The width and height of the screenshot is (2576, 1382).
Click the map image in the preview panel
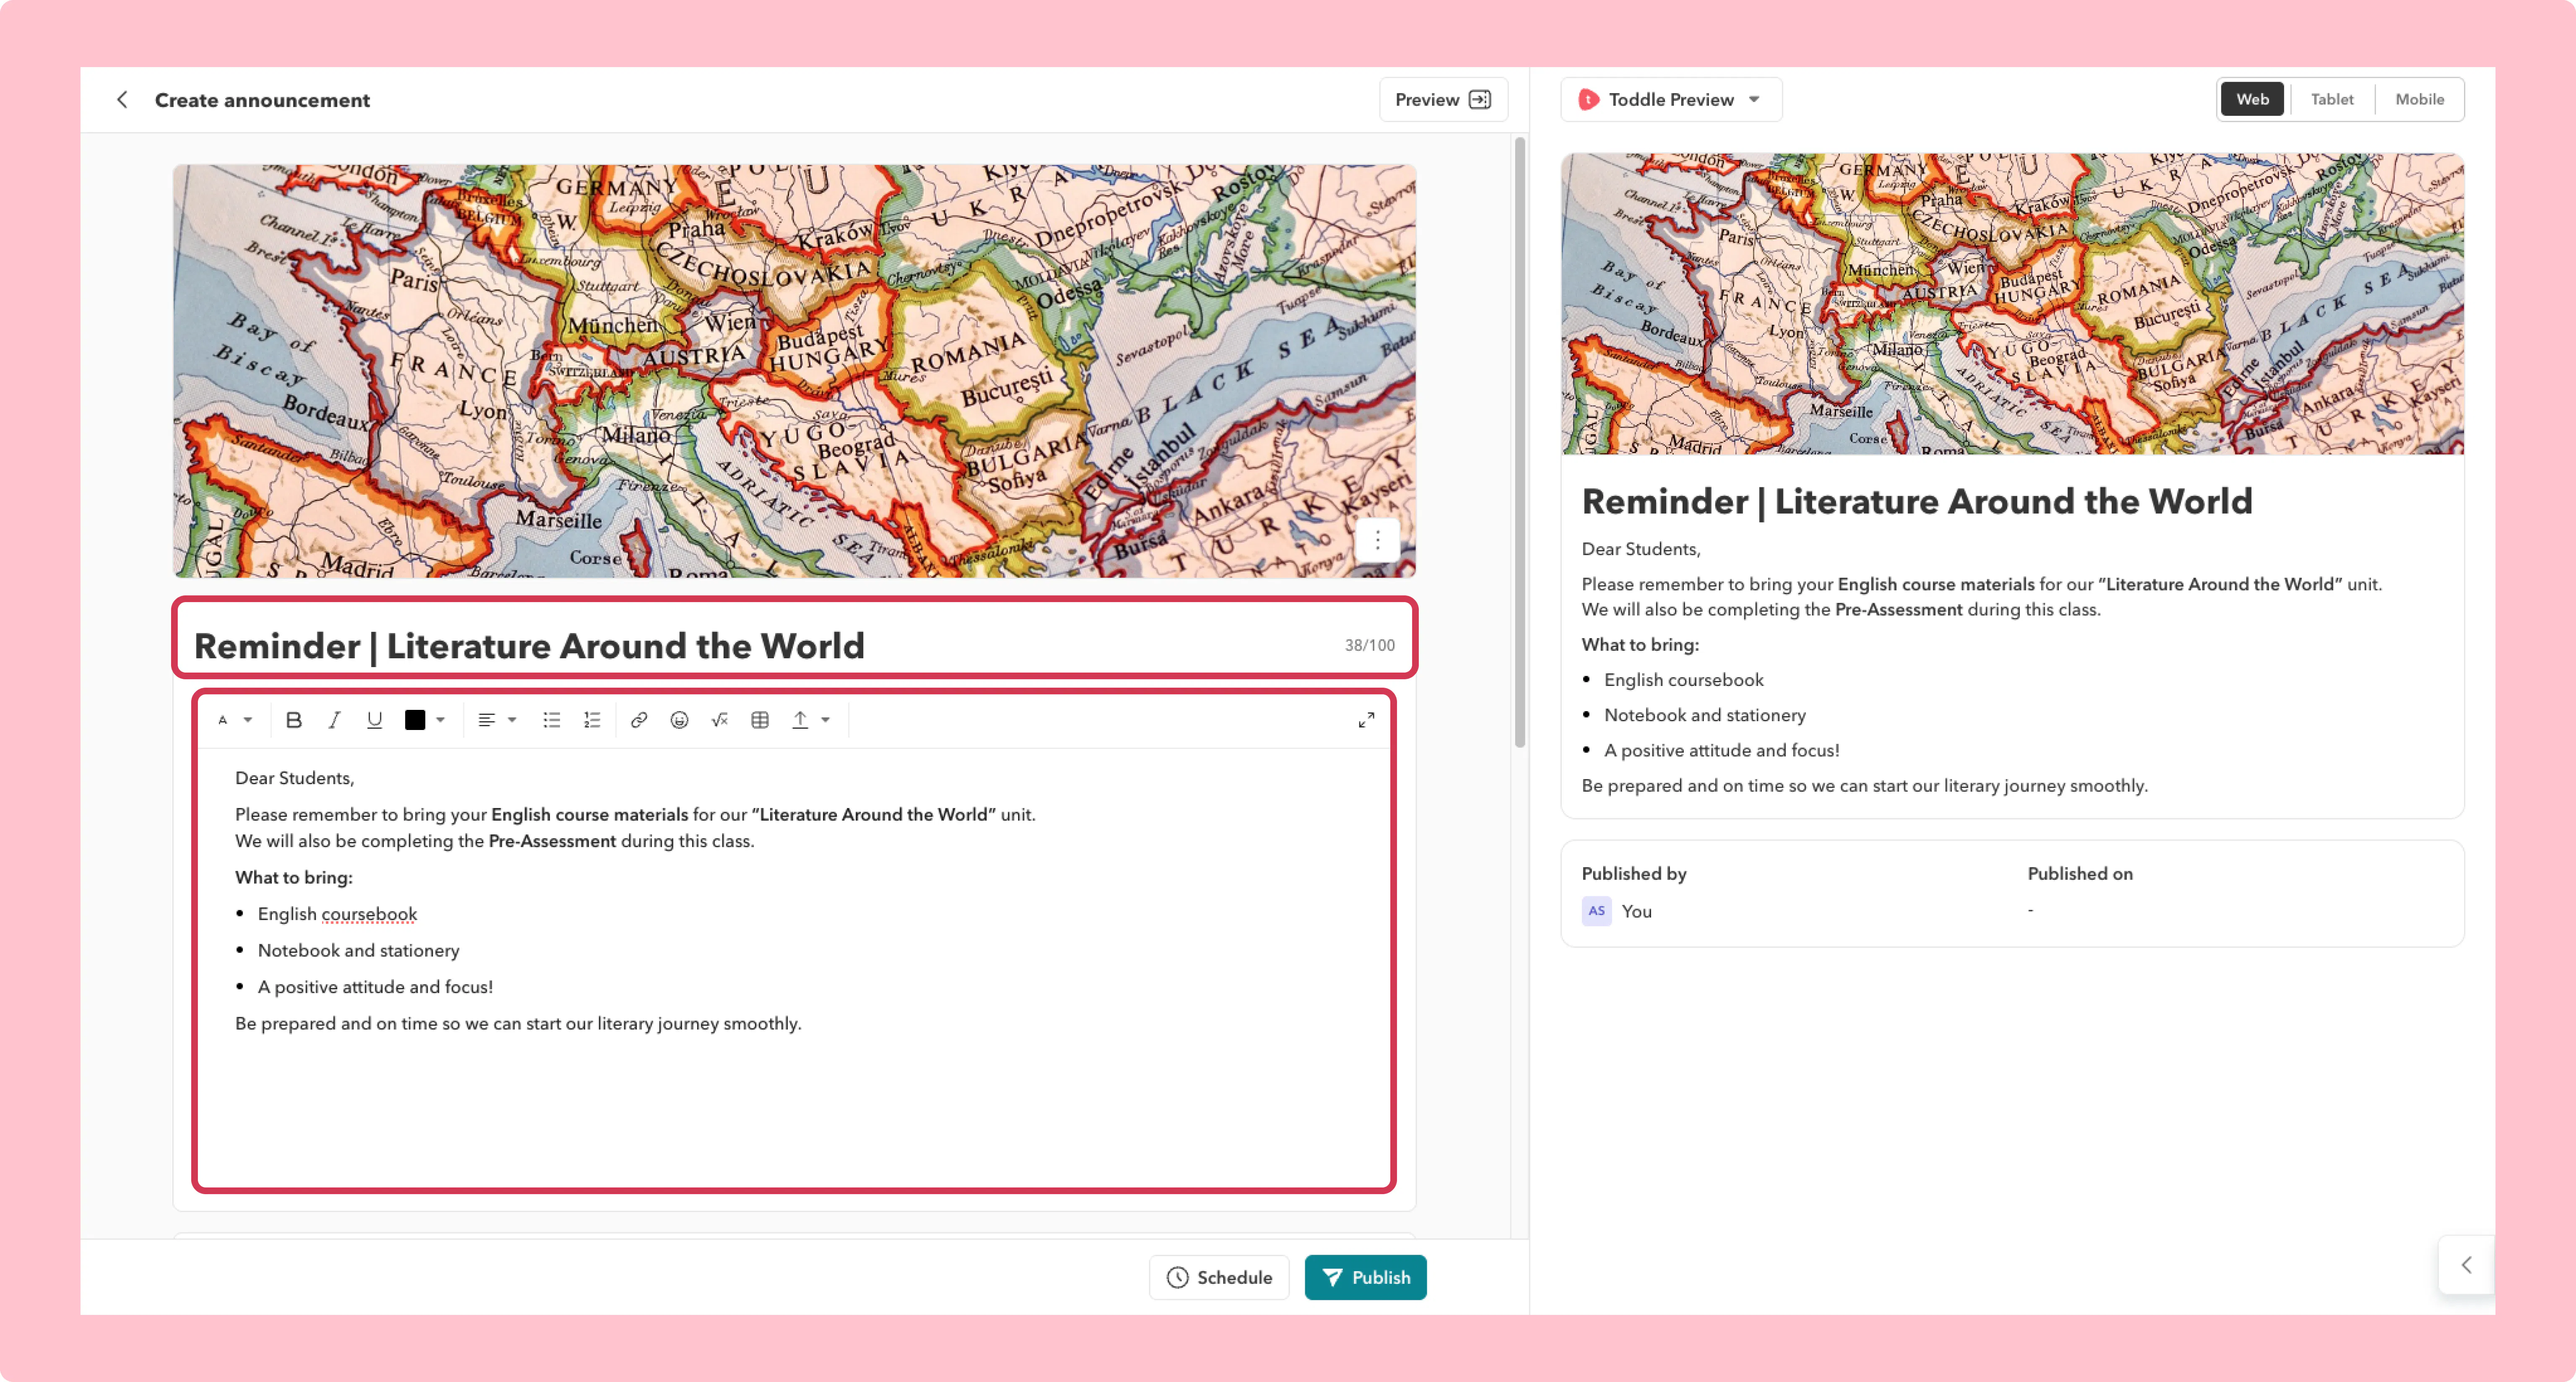coord(2012,304)
